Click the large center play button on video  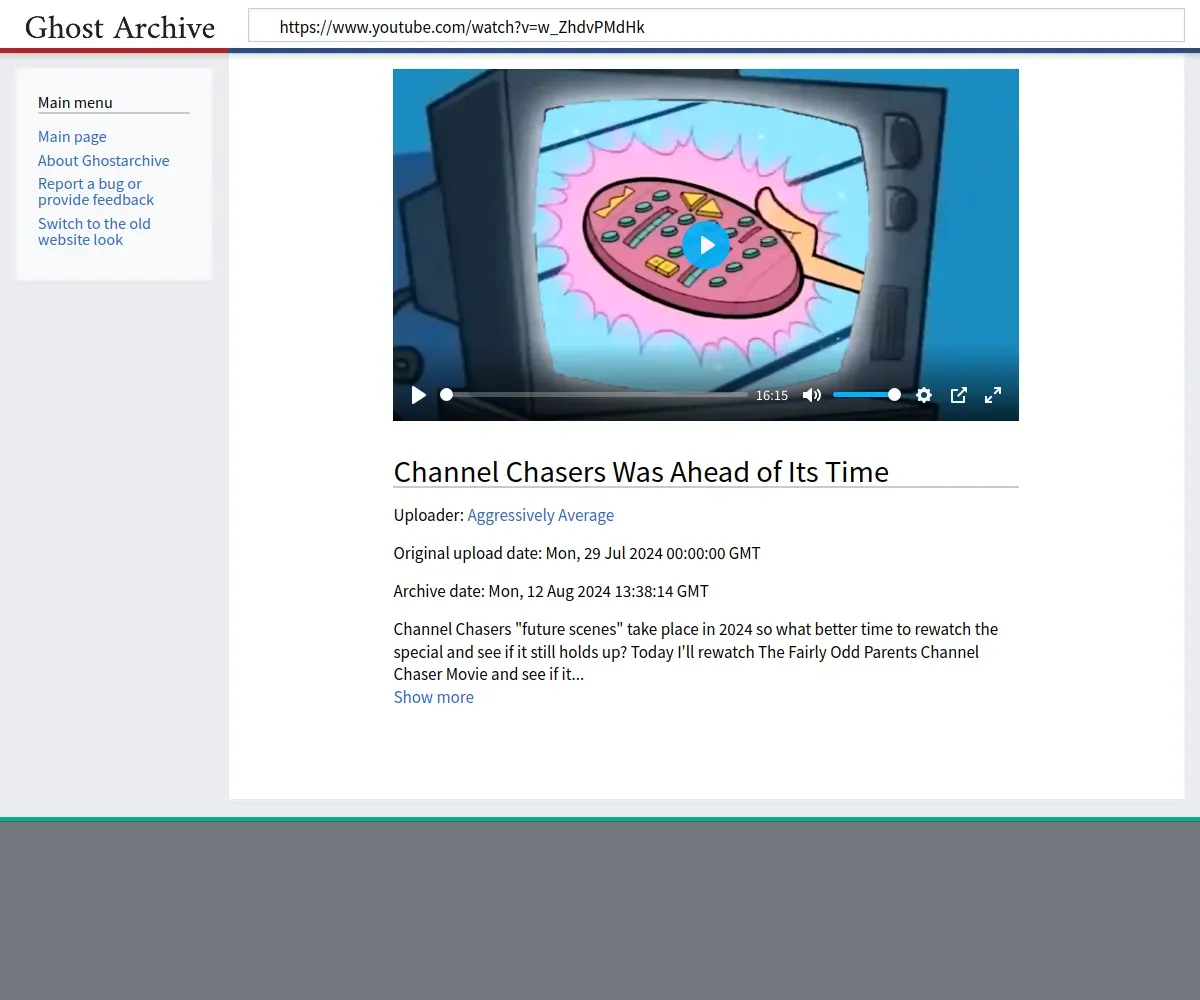click(x=706, y=245)
